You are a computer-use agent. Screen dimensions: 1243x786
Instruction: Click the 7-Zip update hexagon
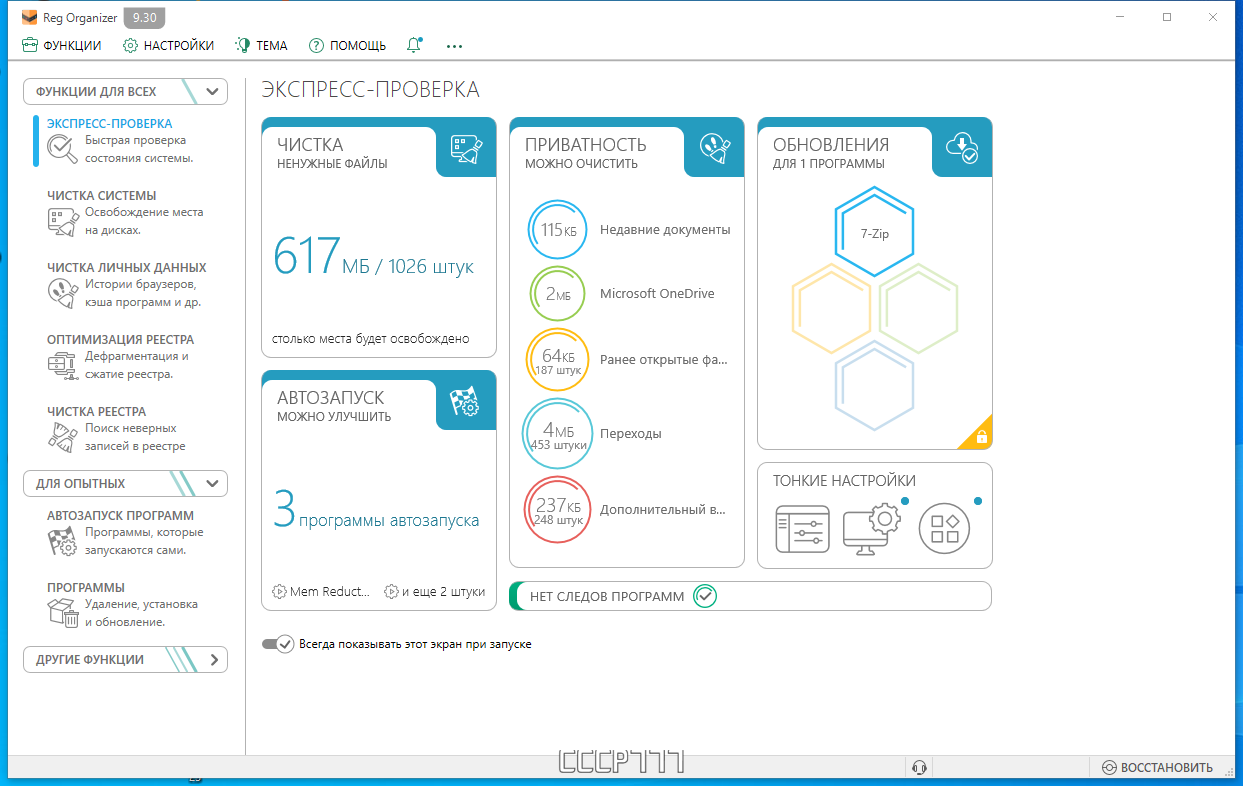pyautogui.click(x=874, y=232)
